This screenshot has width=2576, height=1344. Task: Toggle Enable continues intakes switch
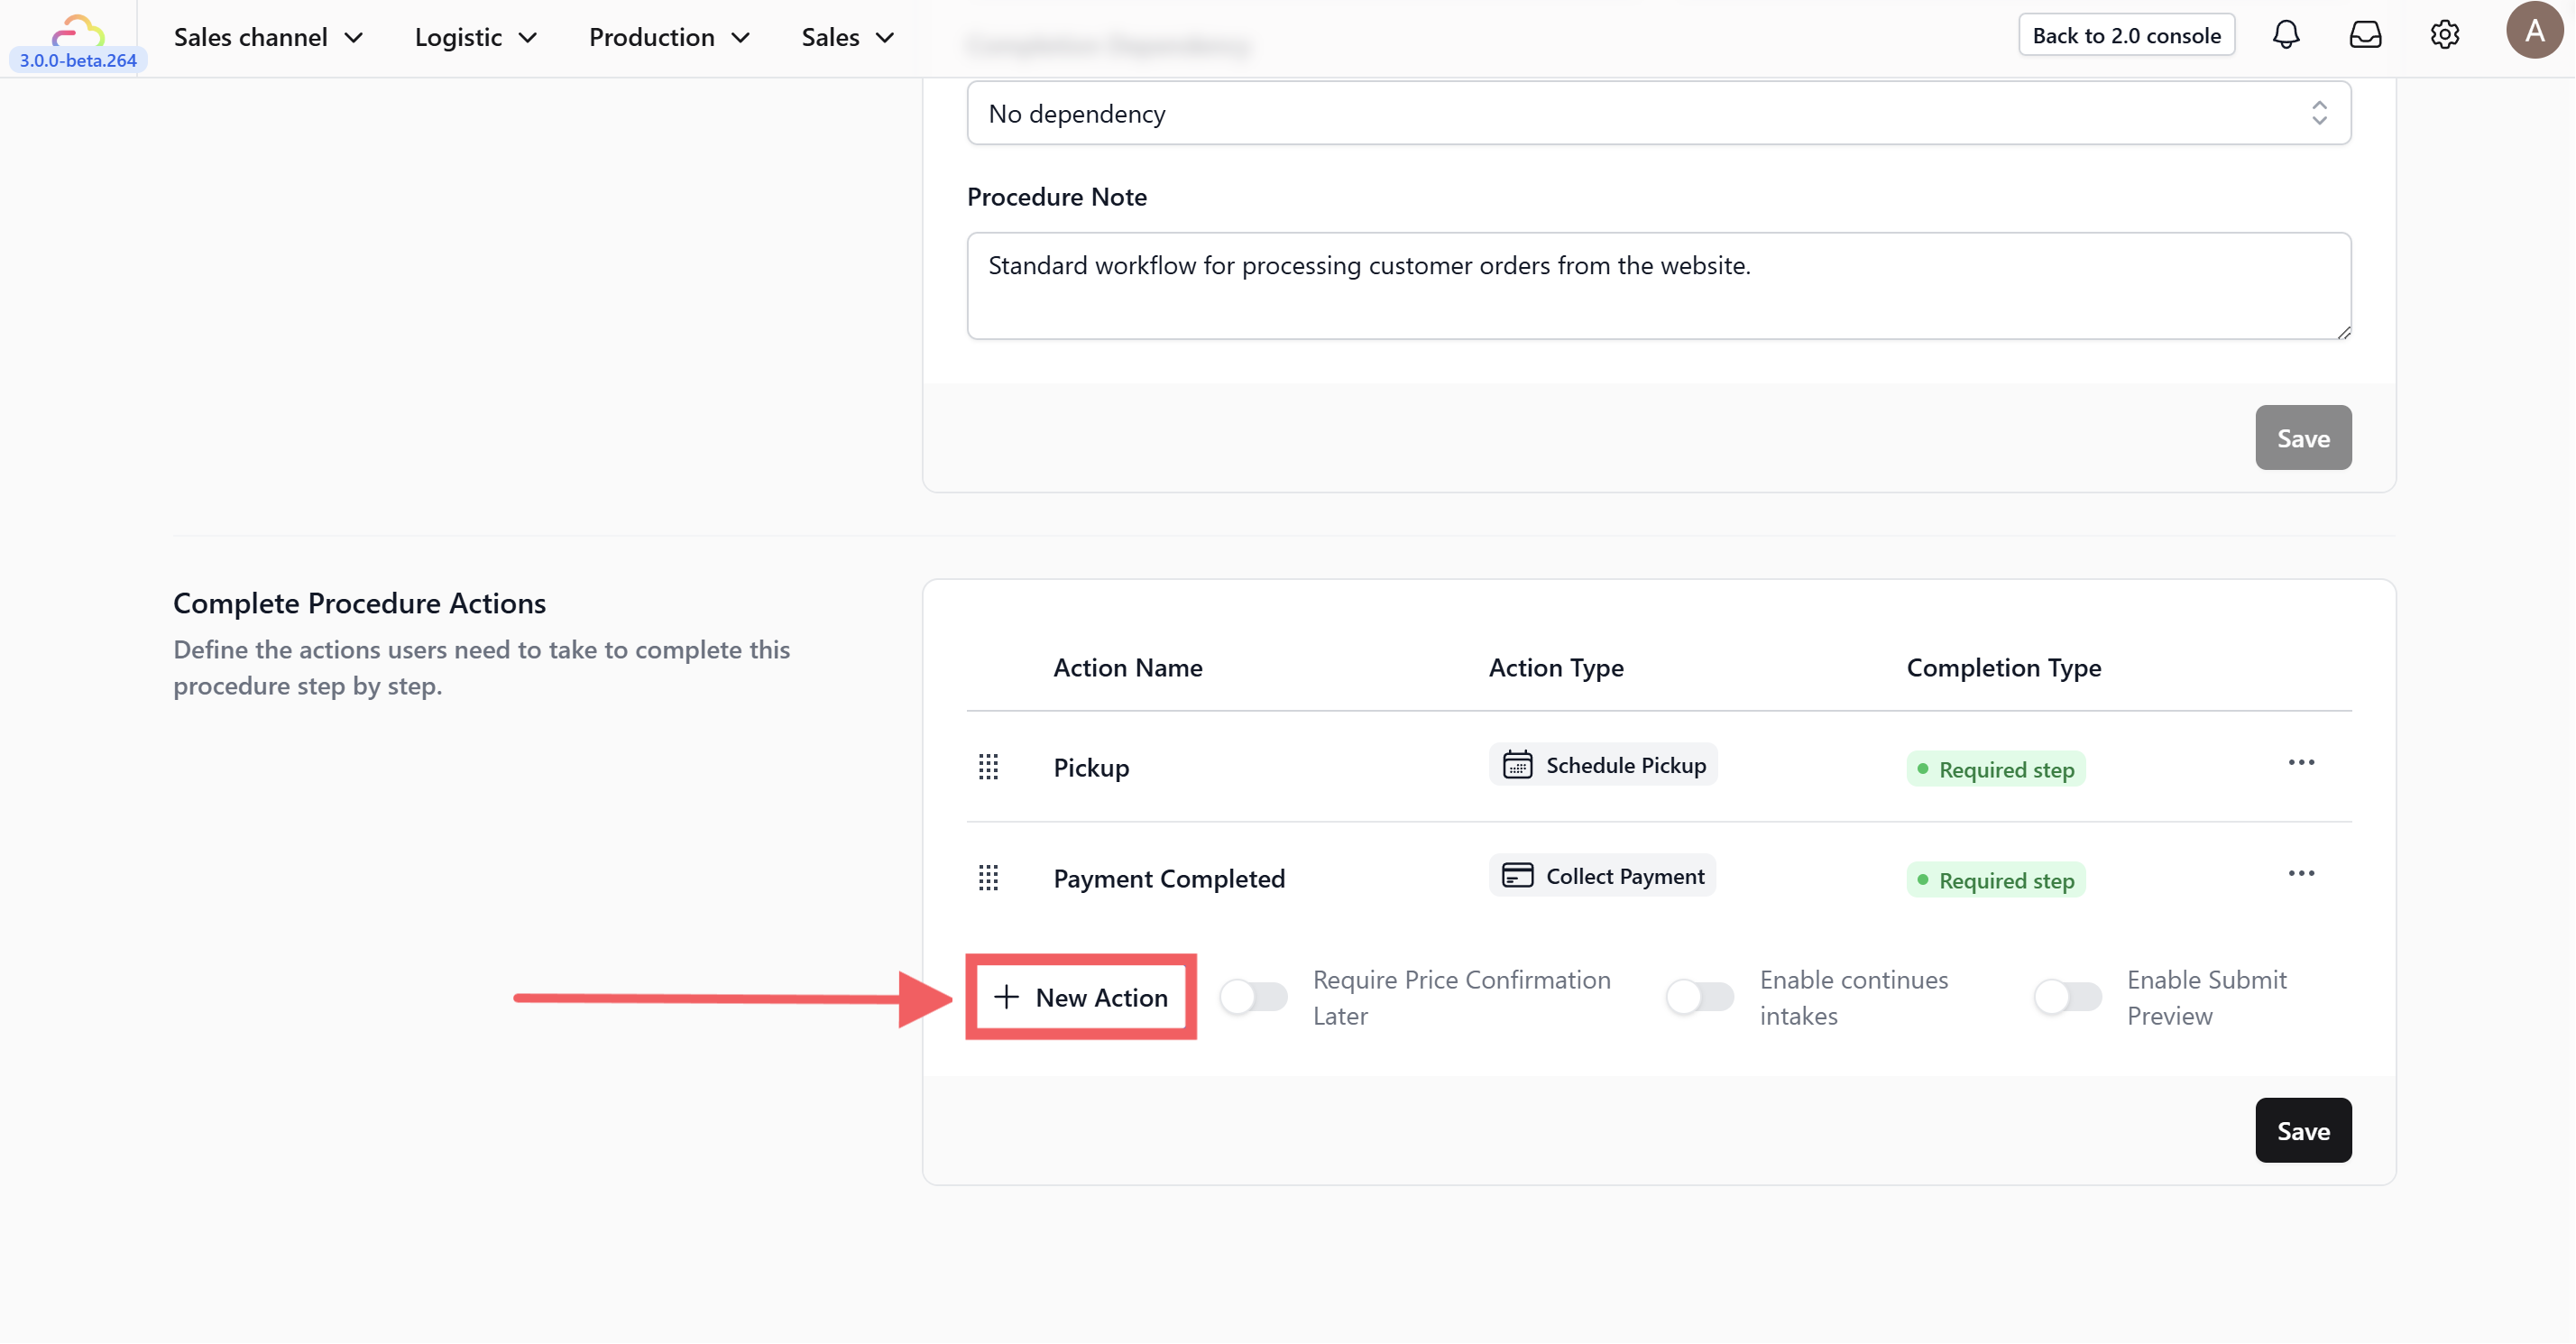click(x=1700, y=997)
